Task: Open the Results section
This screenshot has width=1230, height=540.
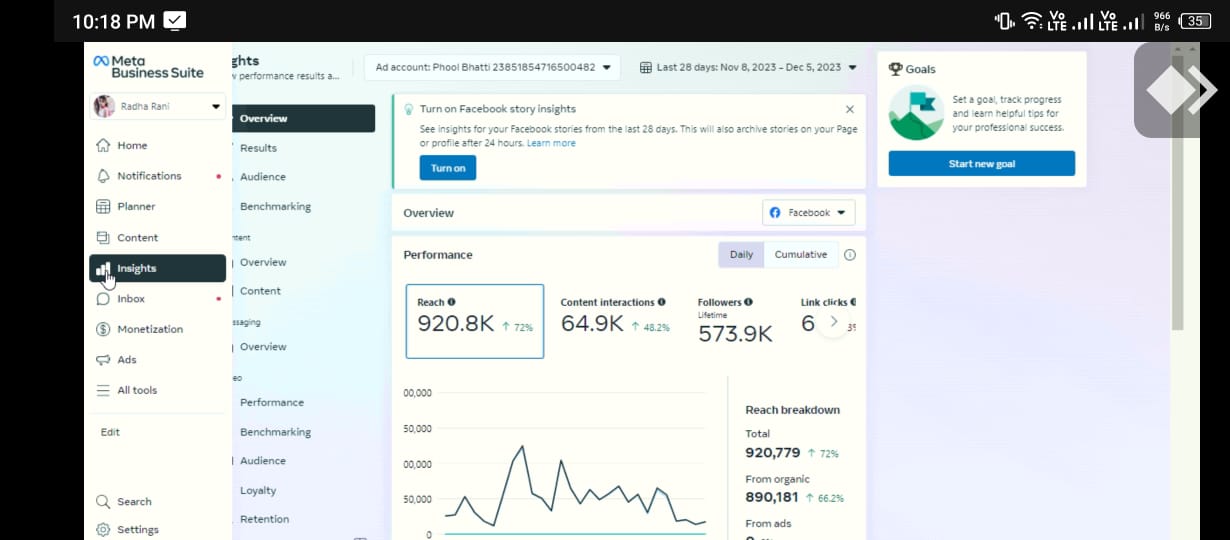Action: click(258, 148)
